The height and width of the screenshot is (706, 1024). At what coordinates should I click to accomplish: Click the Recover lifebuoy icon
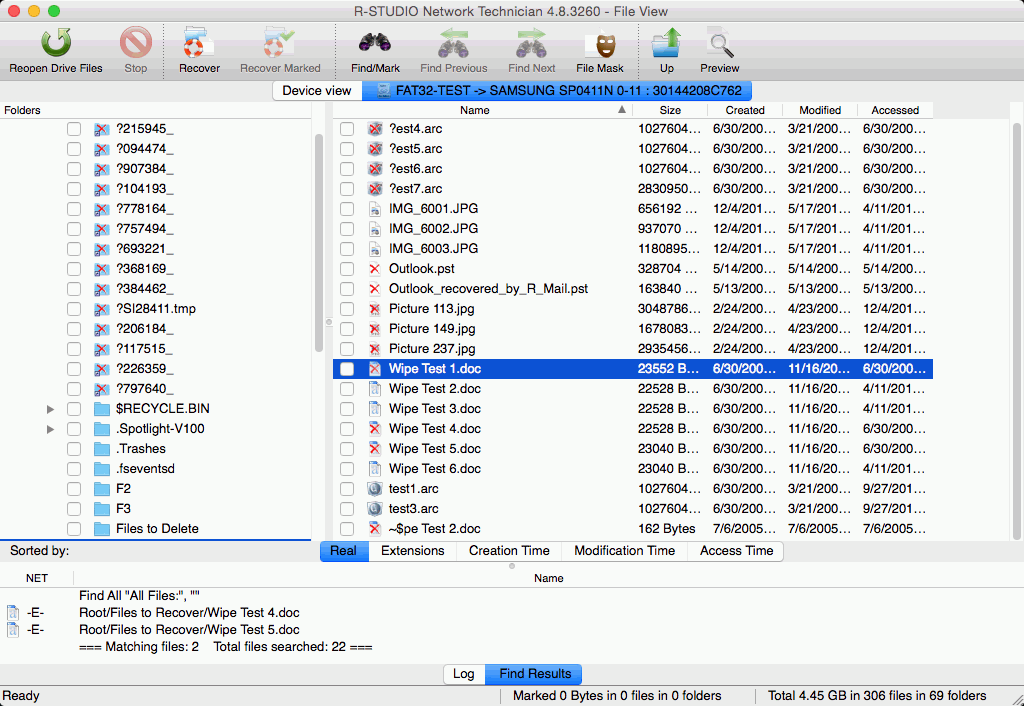(x=199, y=43)
